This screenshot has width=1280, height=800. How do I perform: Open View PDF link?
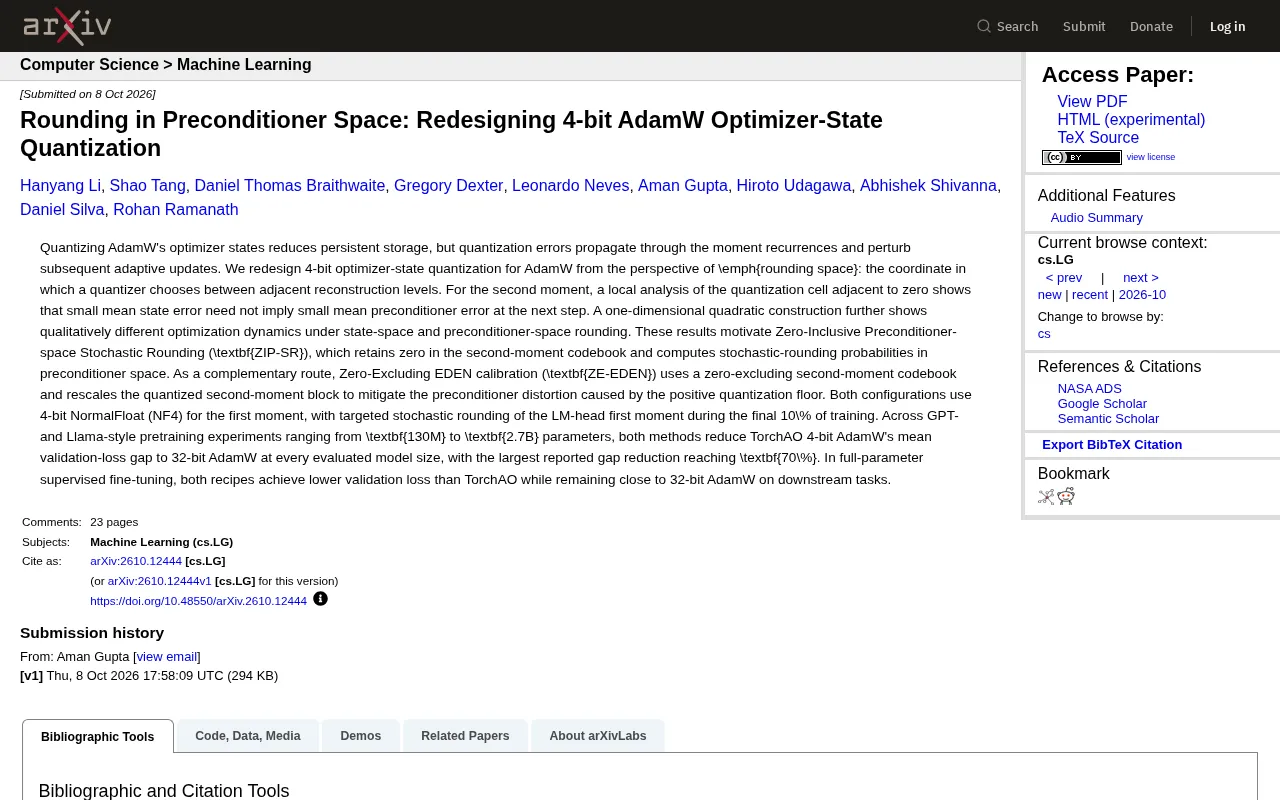coord(1092,102)
